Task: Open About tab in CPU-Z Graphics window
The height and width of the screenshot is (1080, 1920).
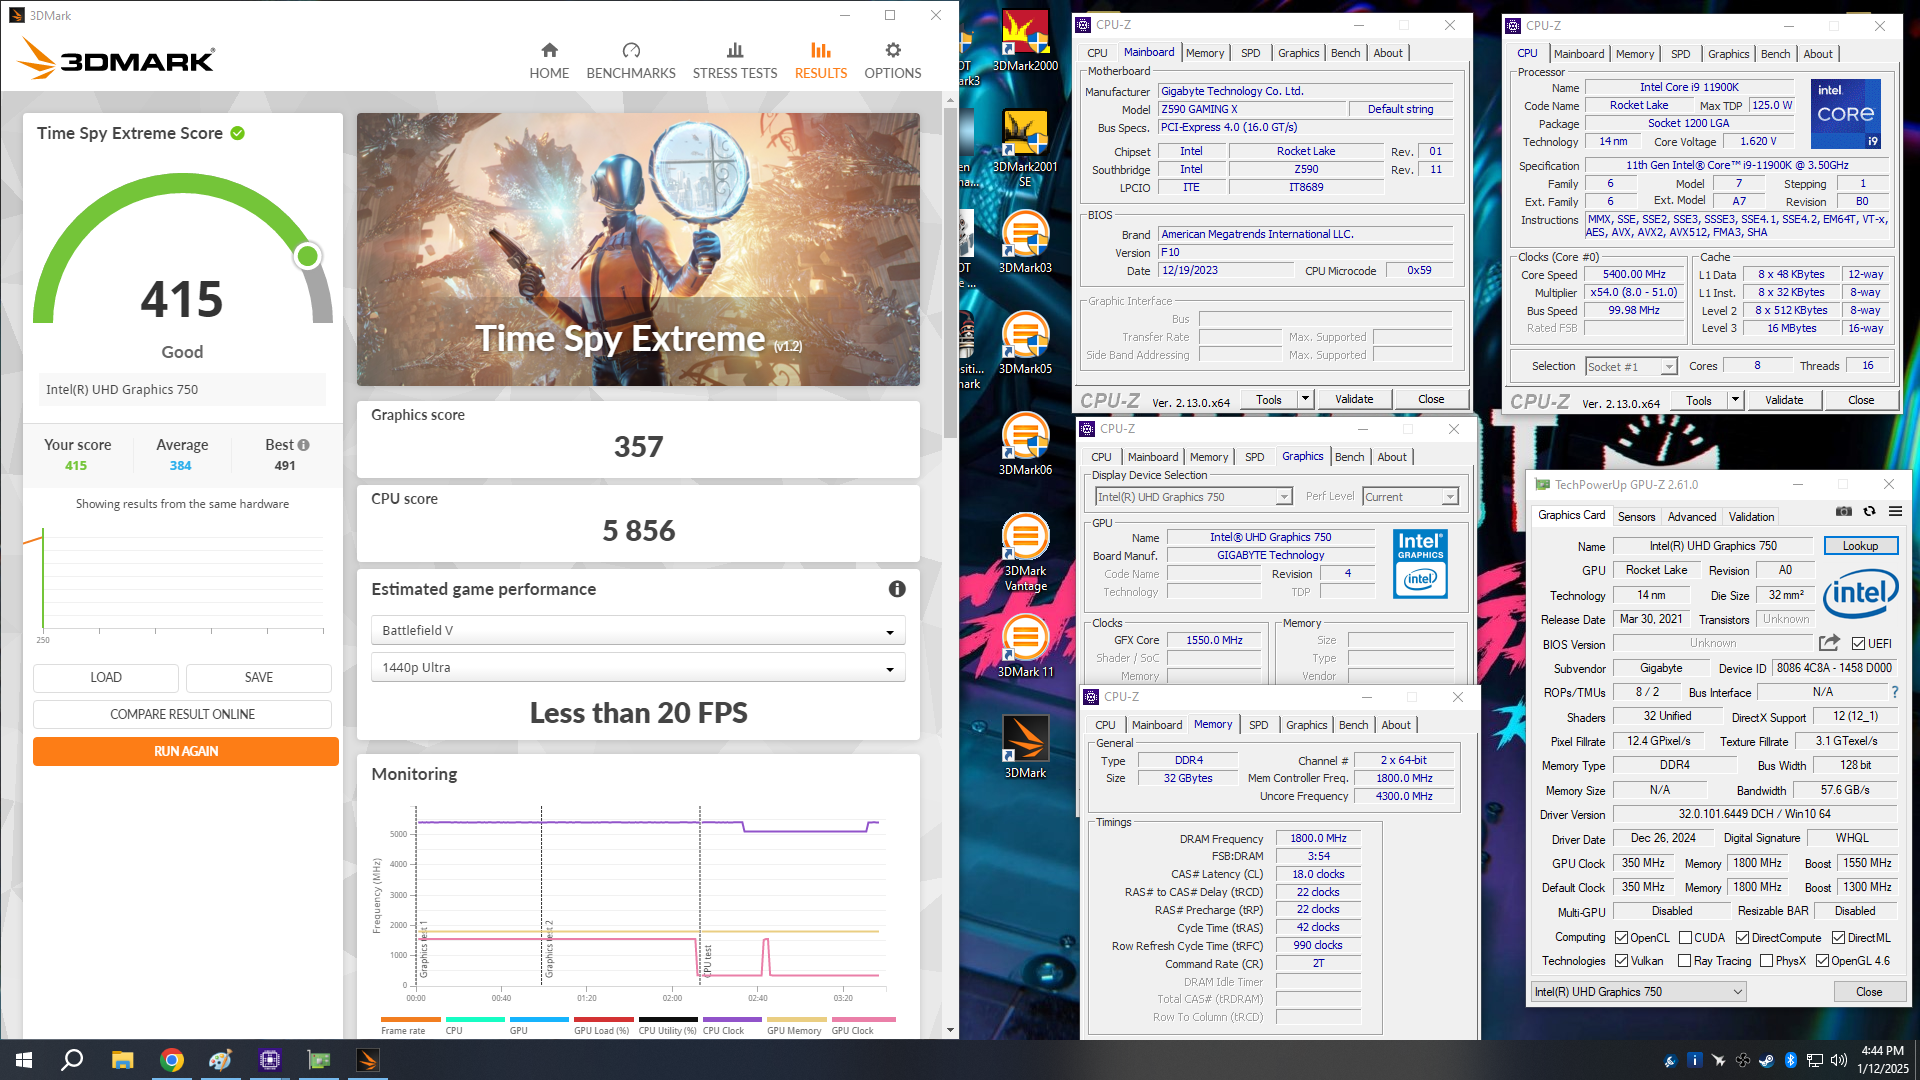Action: pyautogui.click(x=1391, y=457)
